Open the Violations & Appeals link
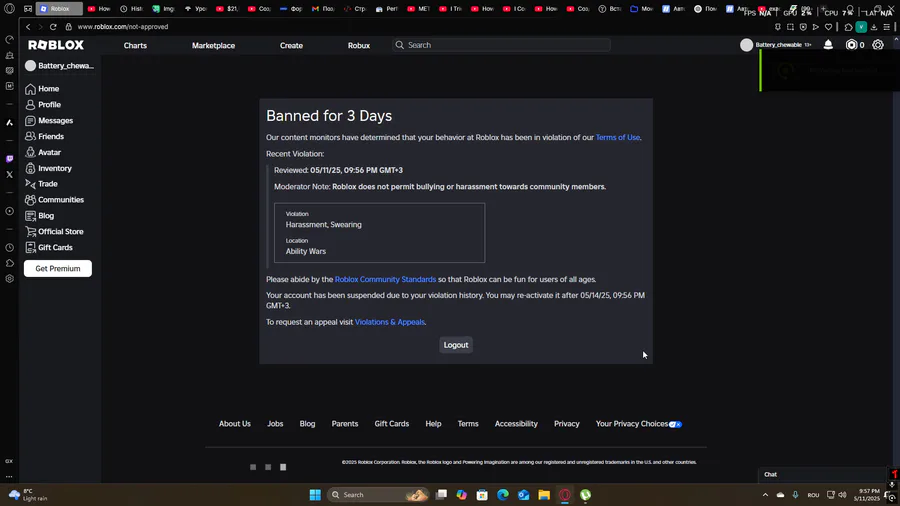The image size is (900, 506). (x=390, y=322)
